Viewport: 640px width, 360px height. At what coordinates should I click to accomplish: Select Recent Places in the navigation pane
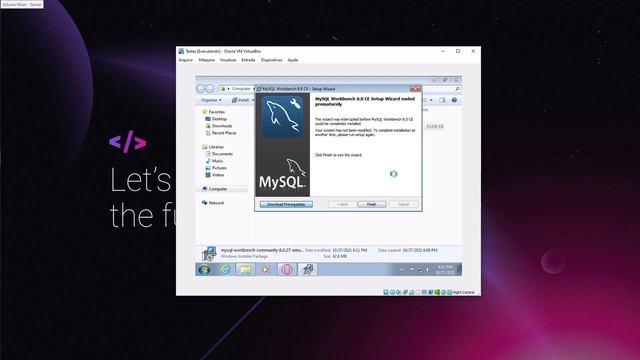coord(221,133)
